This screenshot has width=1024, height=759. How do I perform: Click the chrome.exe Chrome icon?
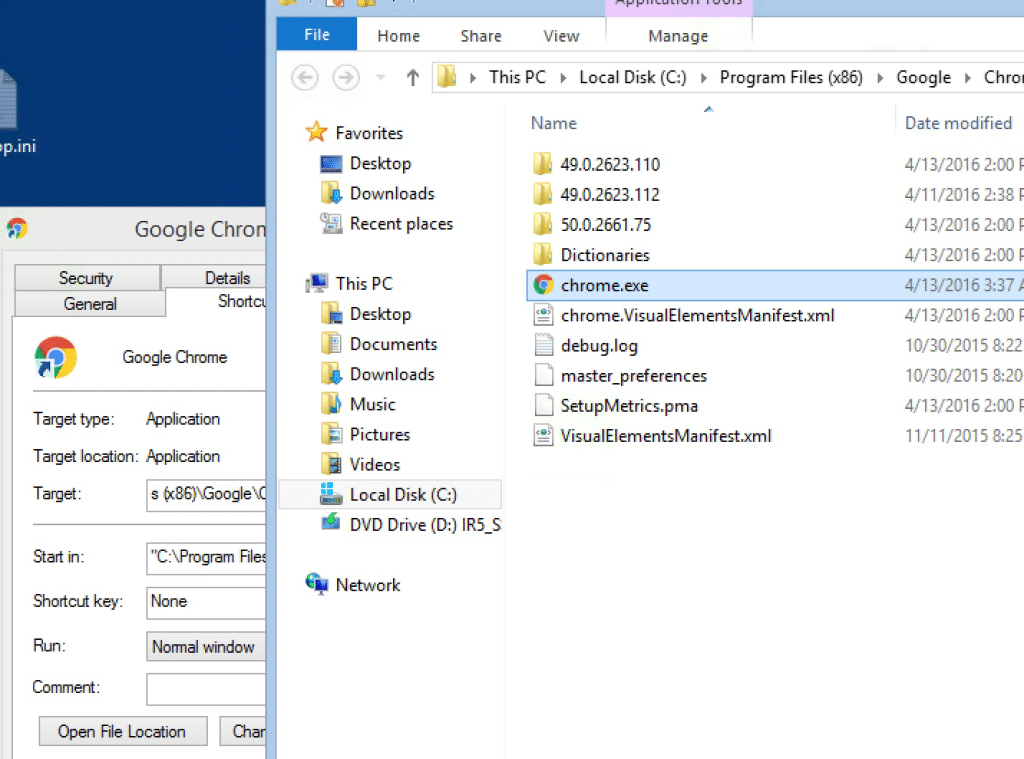point(543,285)
